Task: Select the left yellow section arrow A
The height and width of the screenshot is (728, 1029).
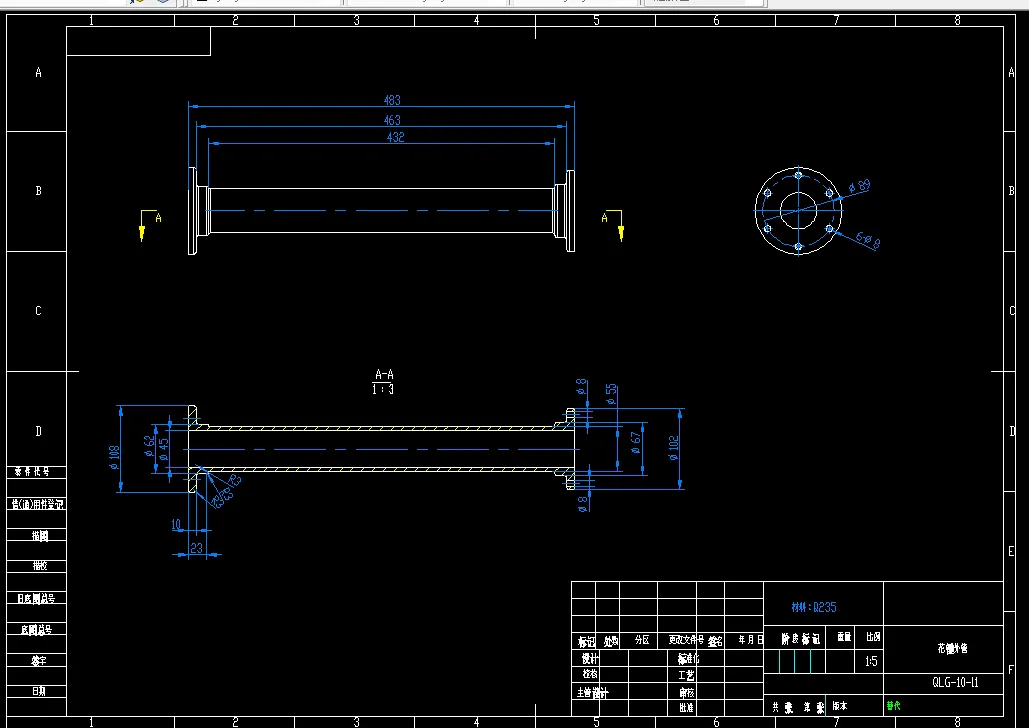Action: click(x=150, y=225)
